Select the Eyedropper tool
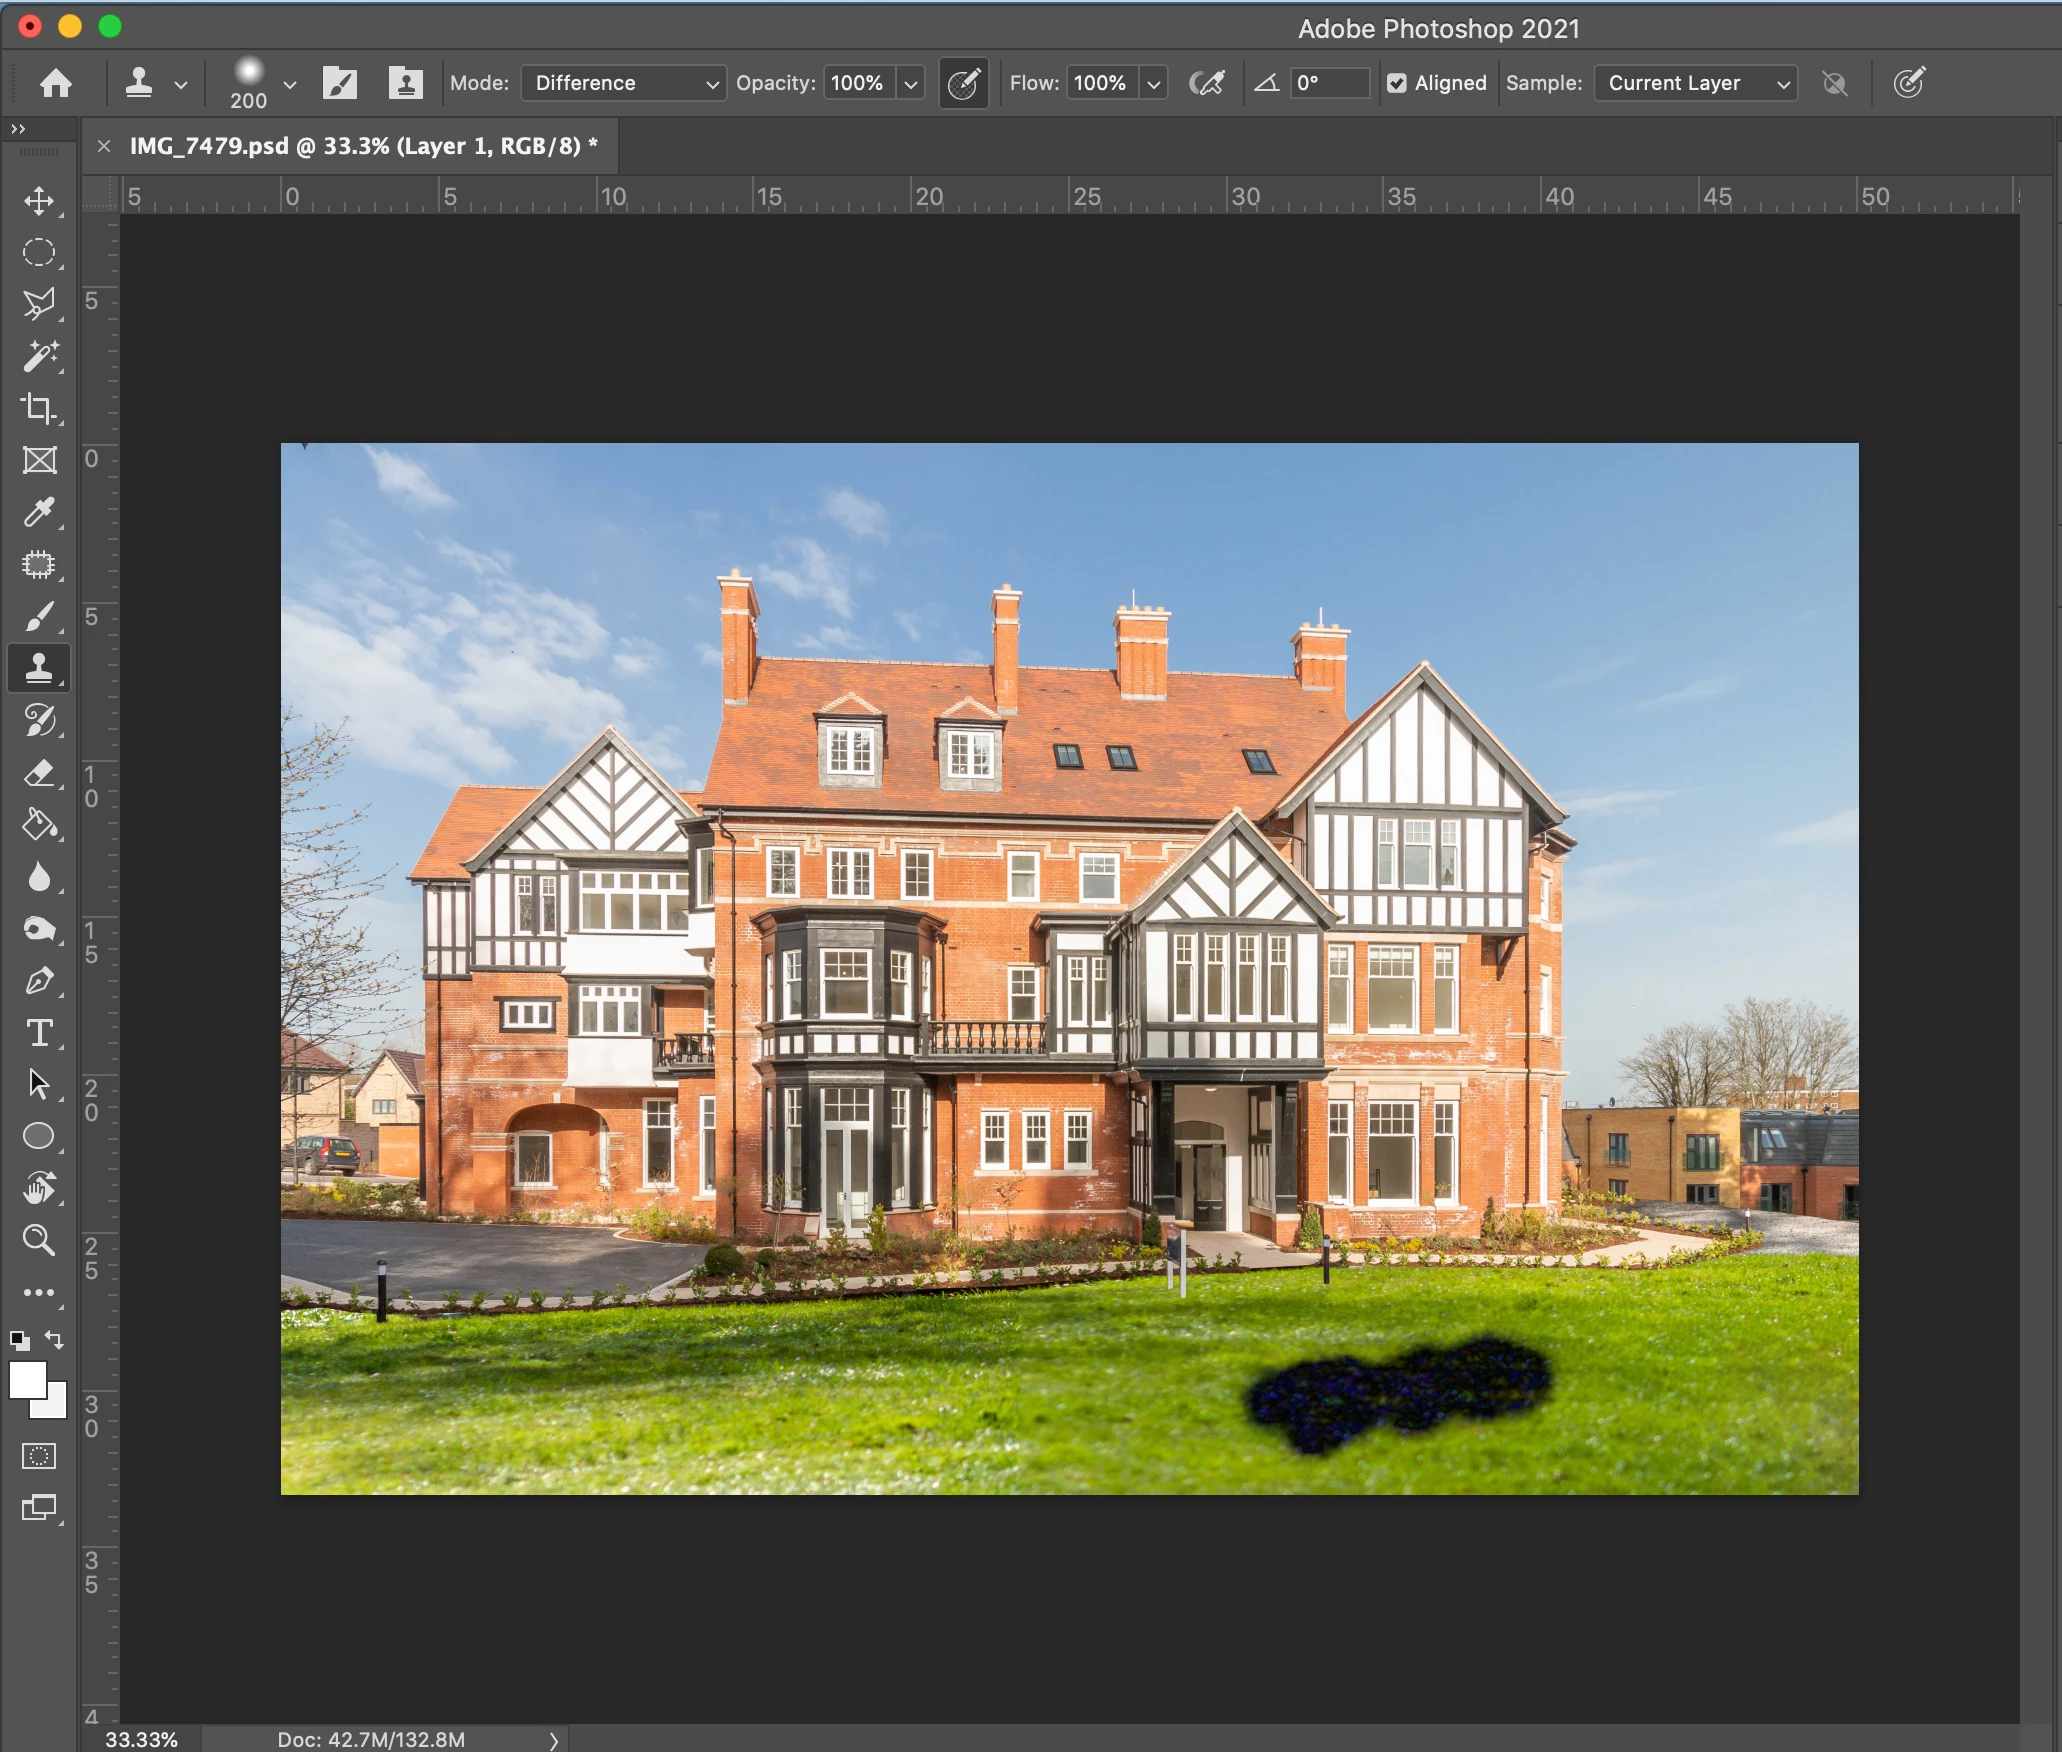Image resolution: width=2062 pixels, height=1752 pixels. coord(39,512)
